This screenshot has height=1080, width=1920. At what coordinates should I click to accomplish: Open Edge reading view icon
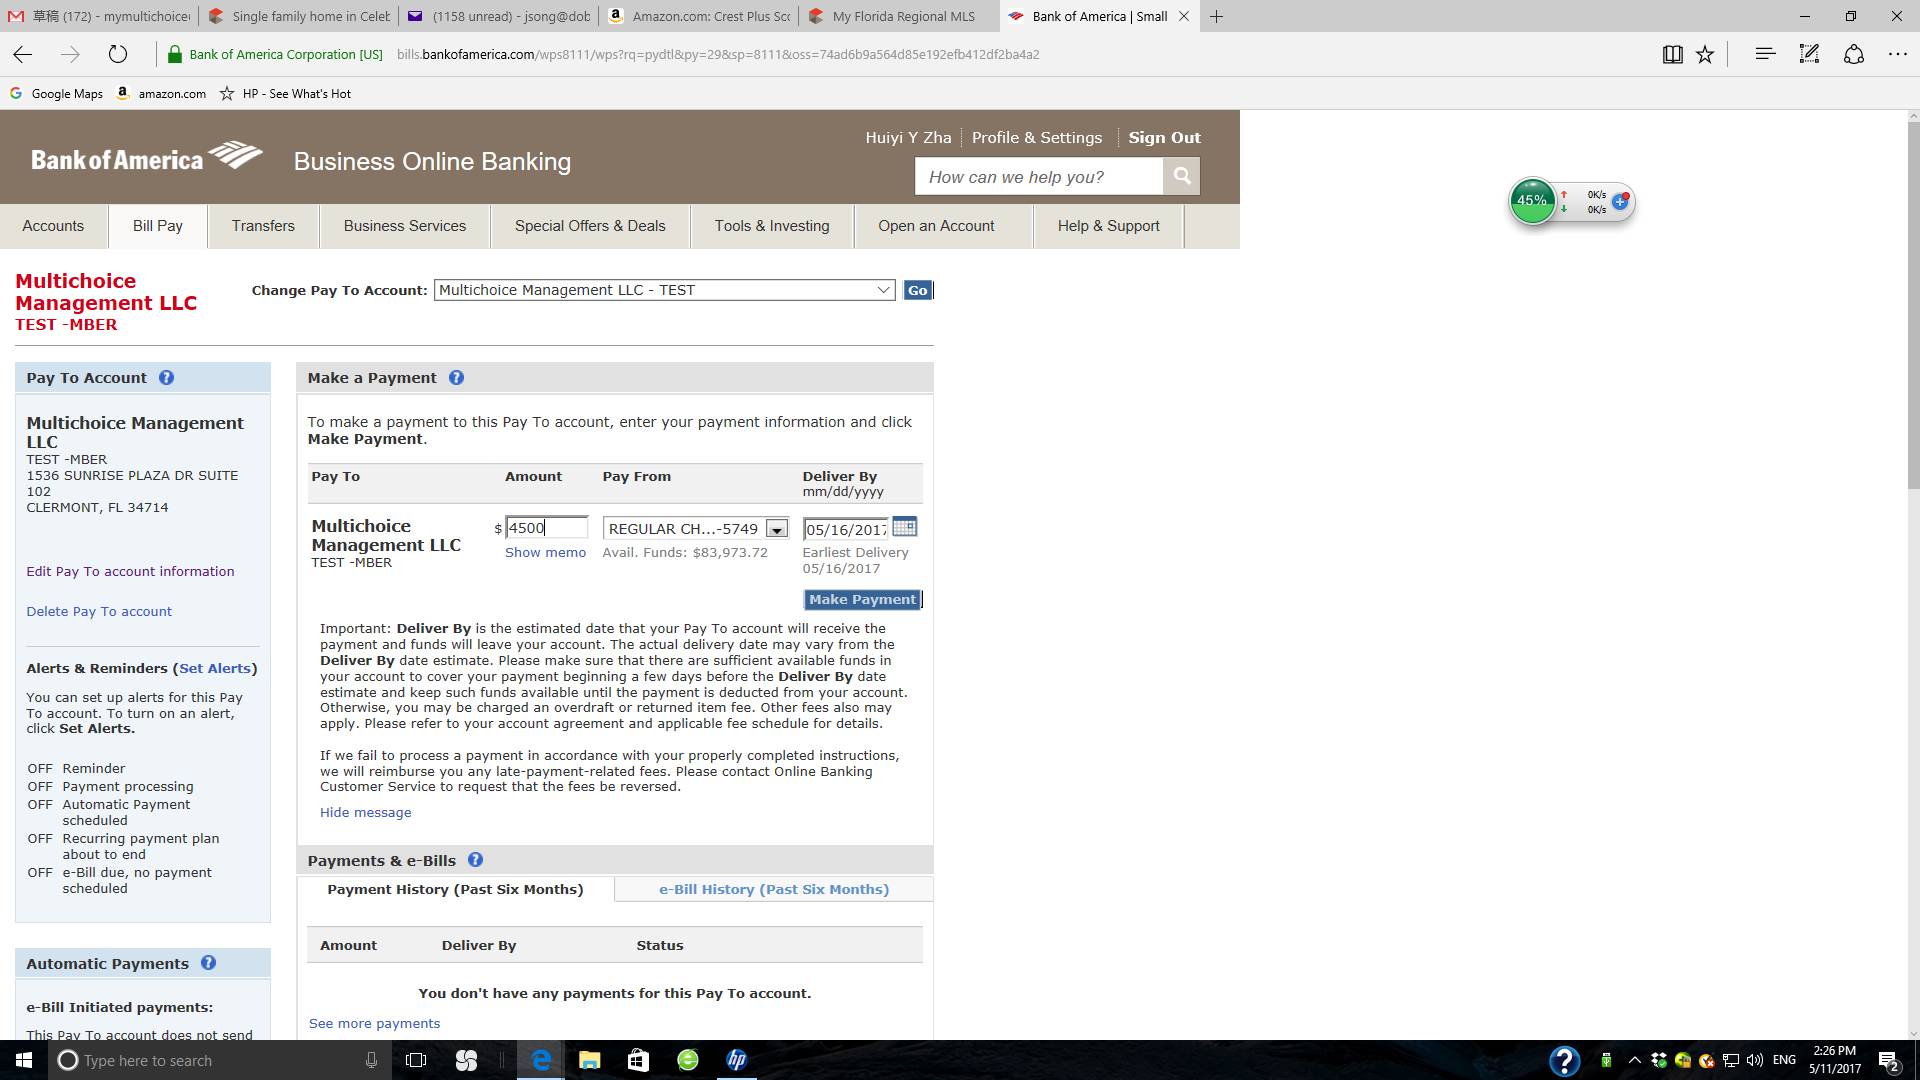(x=1672, y=55)
